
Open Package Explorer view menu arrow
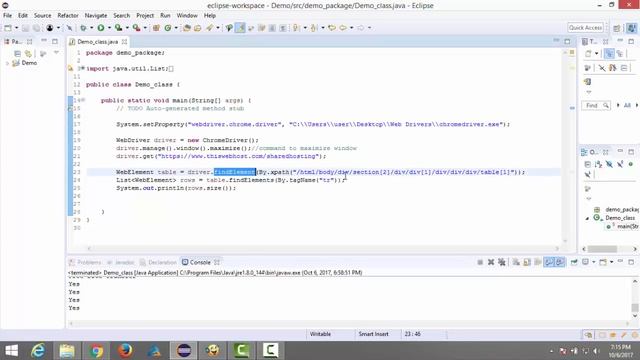click(56, 53)
